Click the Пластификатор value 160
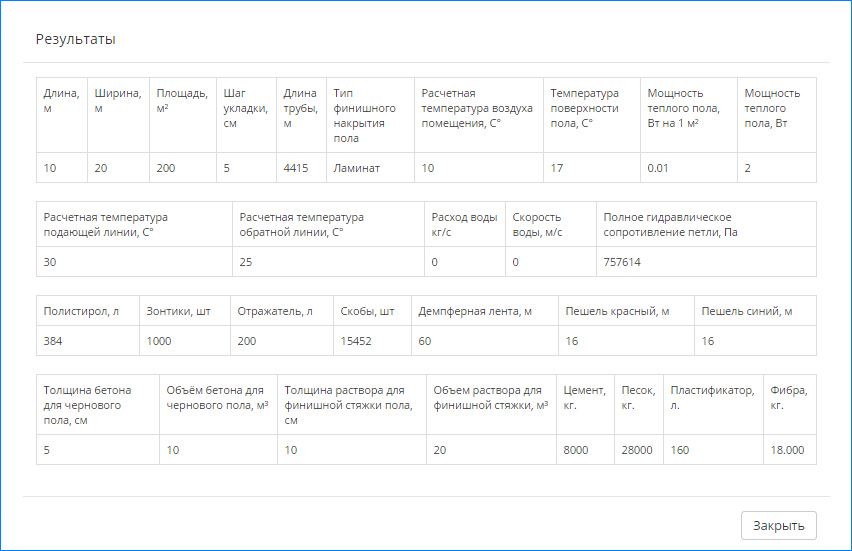This screenshot has width=852, height=551. click(x=680, y=450)
